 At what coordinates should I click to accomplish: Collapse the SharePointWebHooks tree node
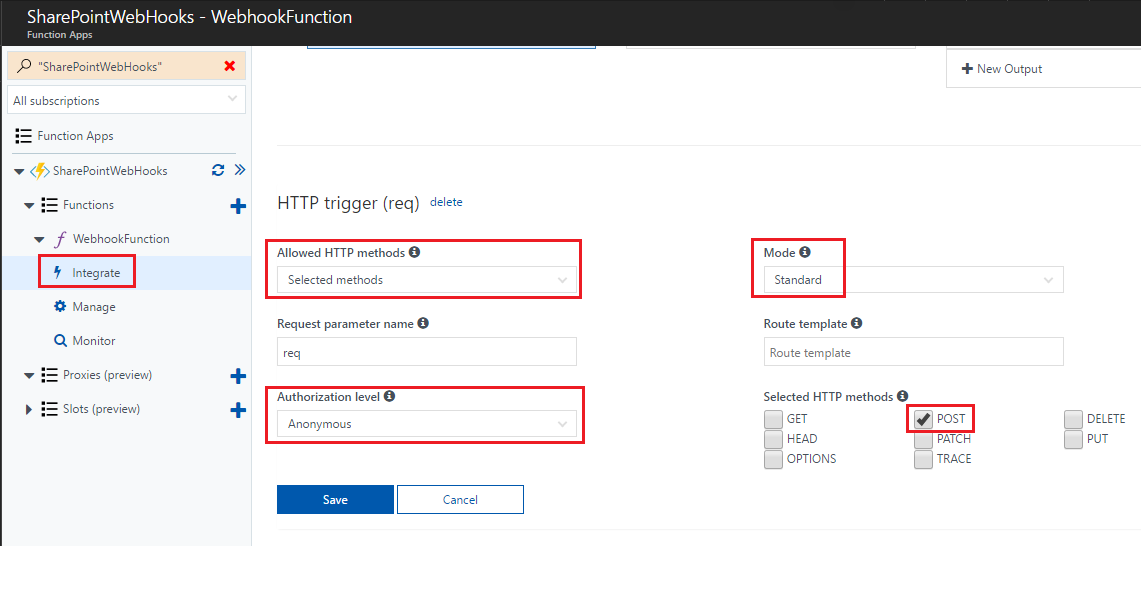(19, 172)
